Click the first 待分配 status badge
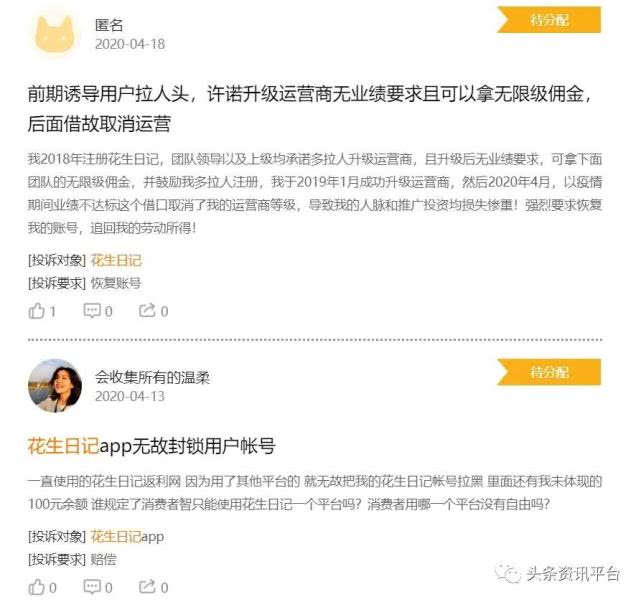Image resolution: width=641 pixels, height=602 pixels. click(x=549, y=20)
